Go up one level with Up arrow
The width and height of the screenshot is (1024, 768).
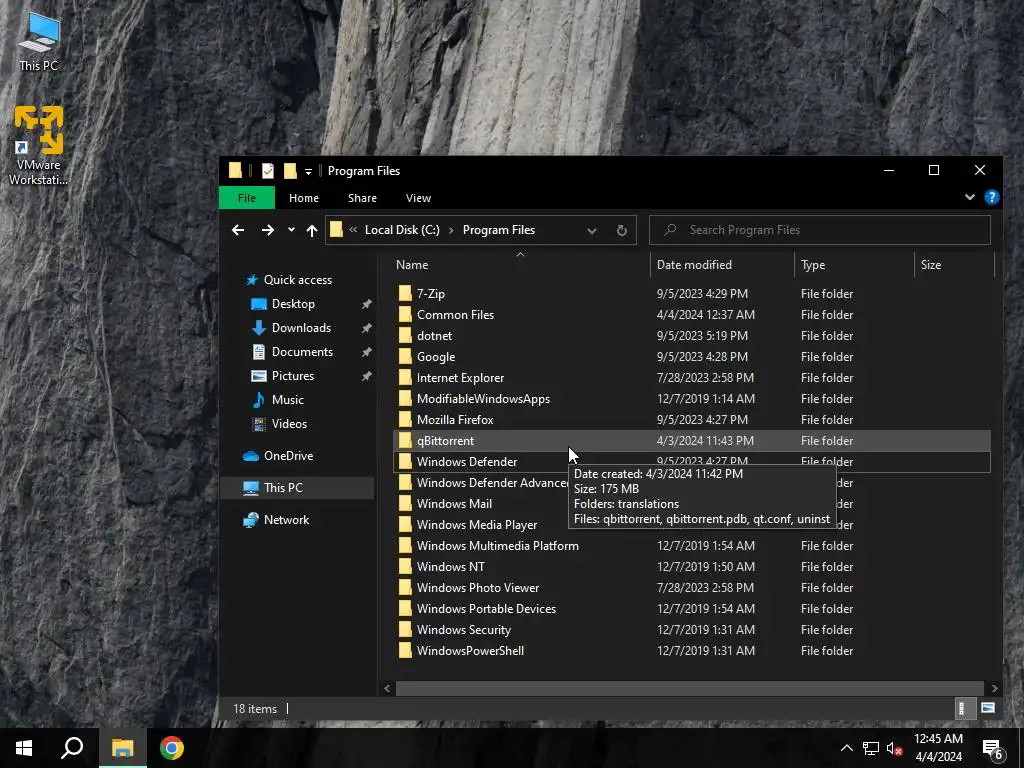[312, 230]
